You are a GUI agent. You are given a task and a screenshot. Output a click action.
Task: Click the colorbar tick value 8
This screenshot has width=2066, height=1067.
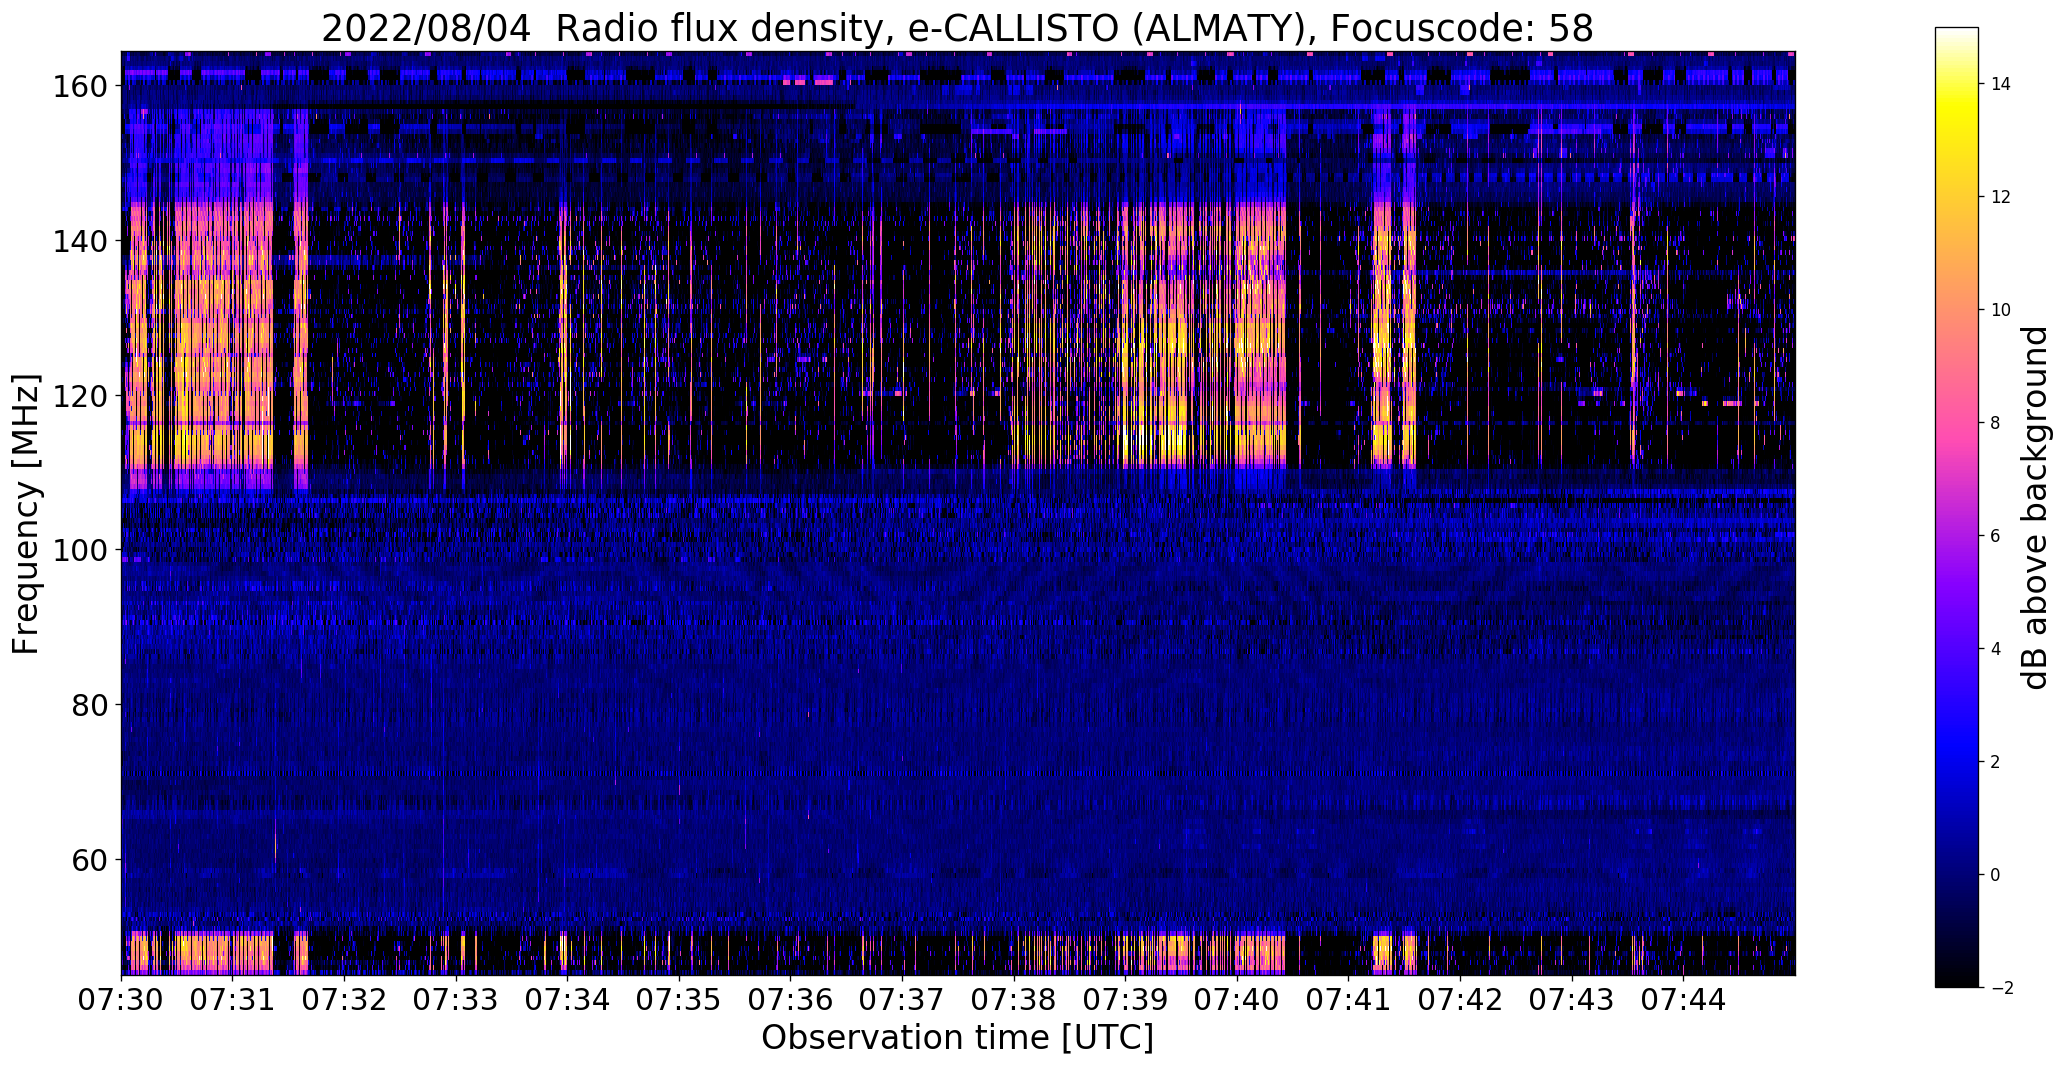click(x=1996, y=424)
